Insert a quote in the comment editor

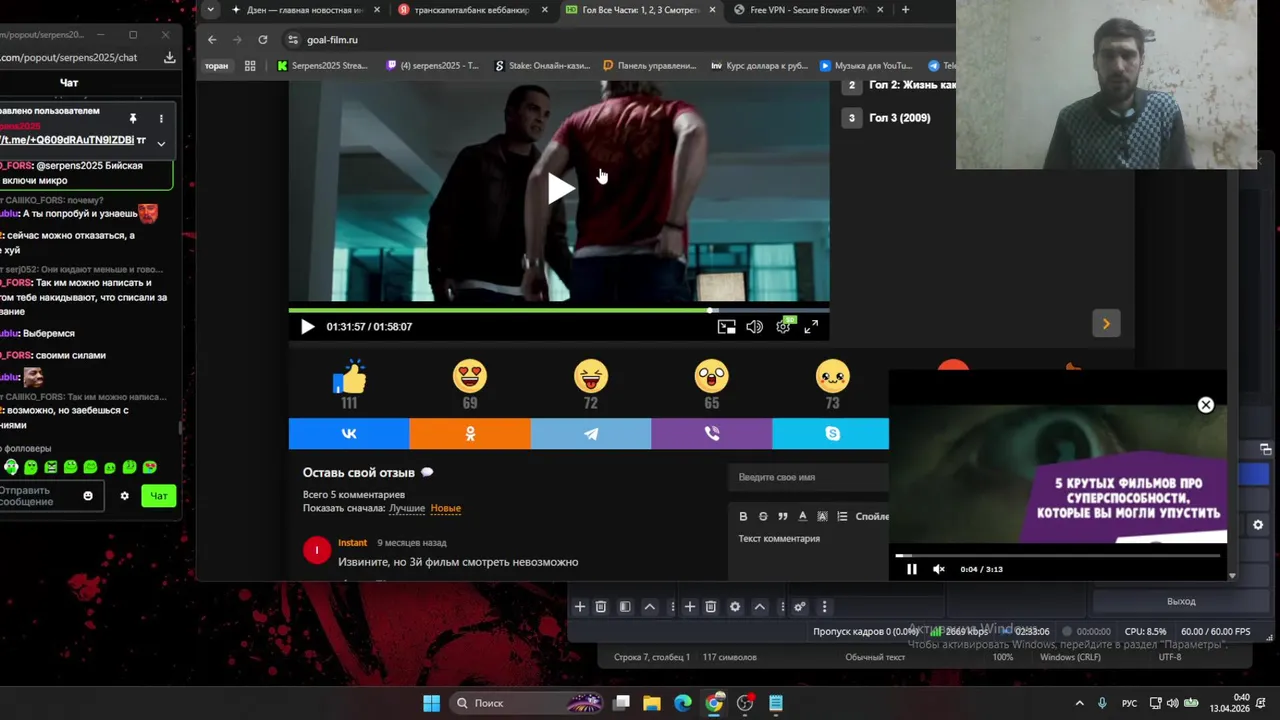click(x=783, y=516)
